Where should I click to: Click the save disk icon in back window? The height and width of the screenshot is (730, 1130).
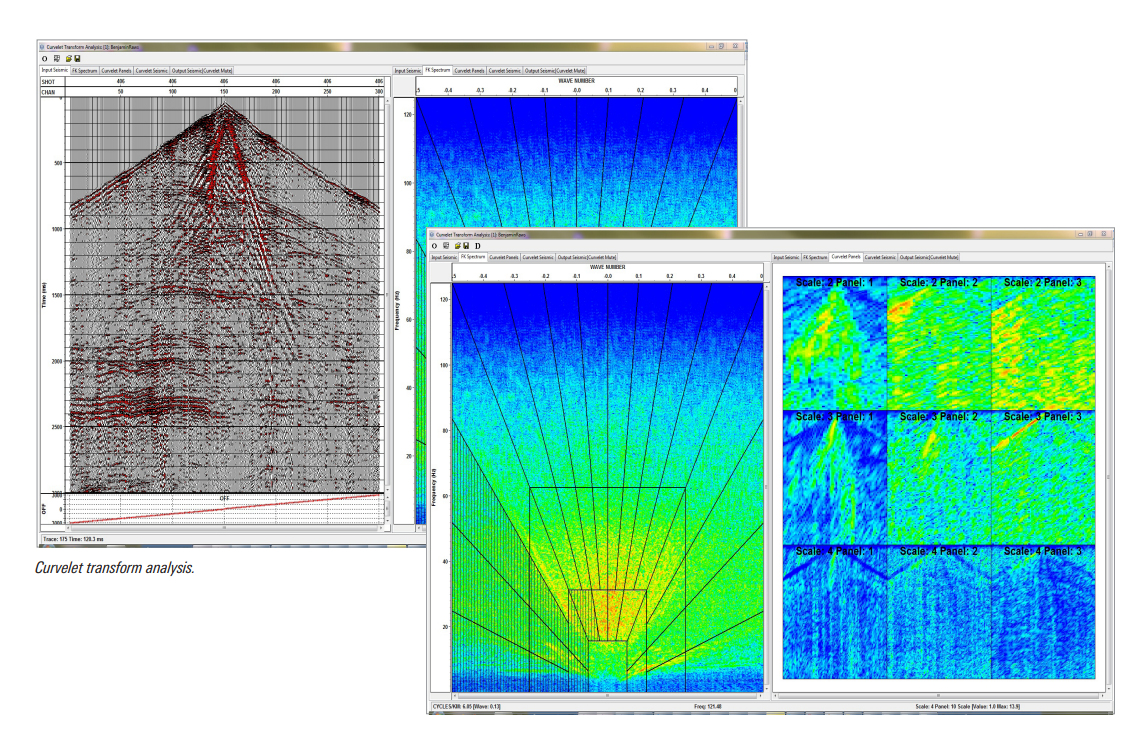click(77, 58)
